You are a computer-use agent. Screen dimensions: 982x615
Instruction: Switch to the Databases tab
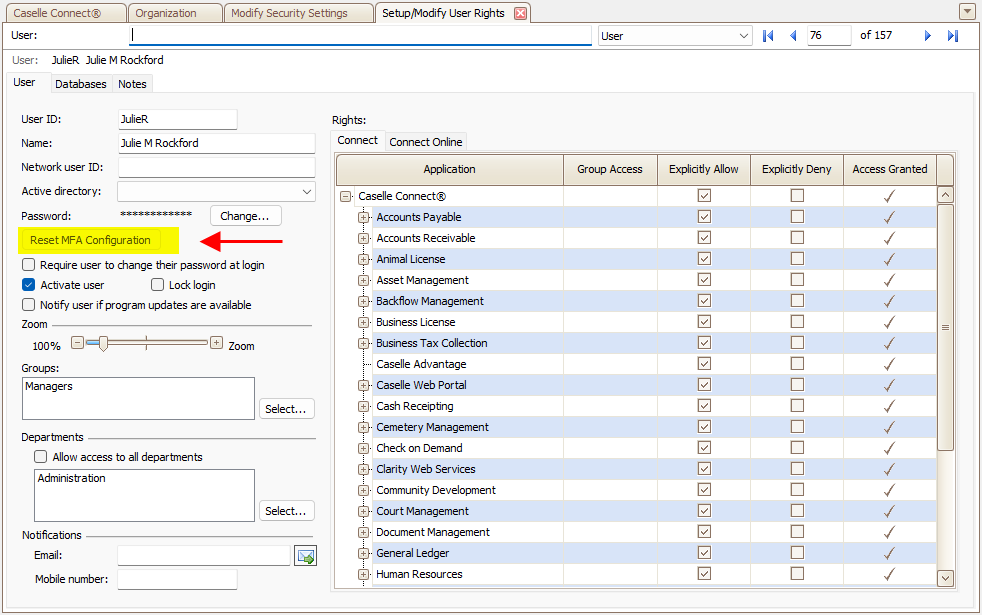[80, 84]
